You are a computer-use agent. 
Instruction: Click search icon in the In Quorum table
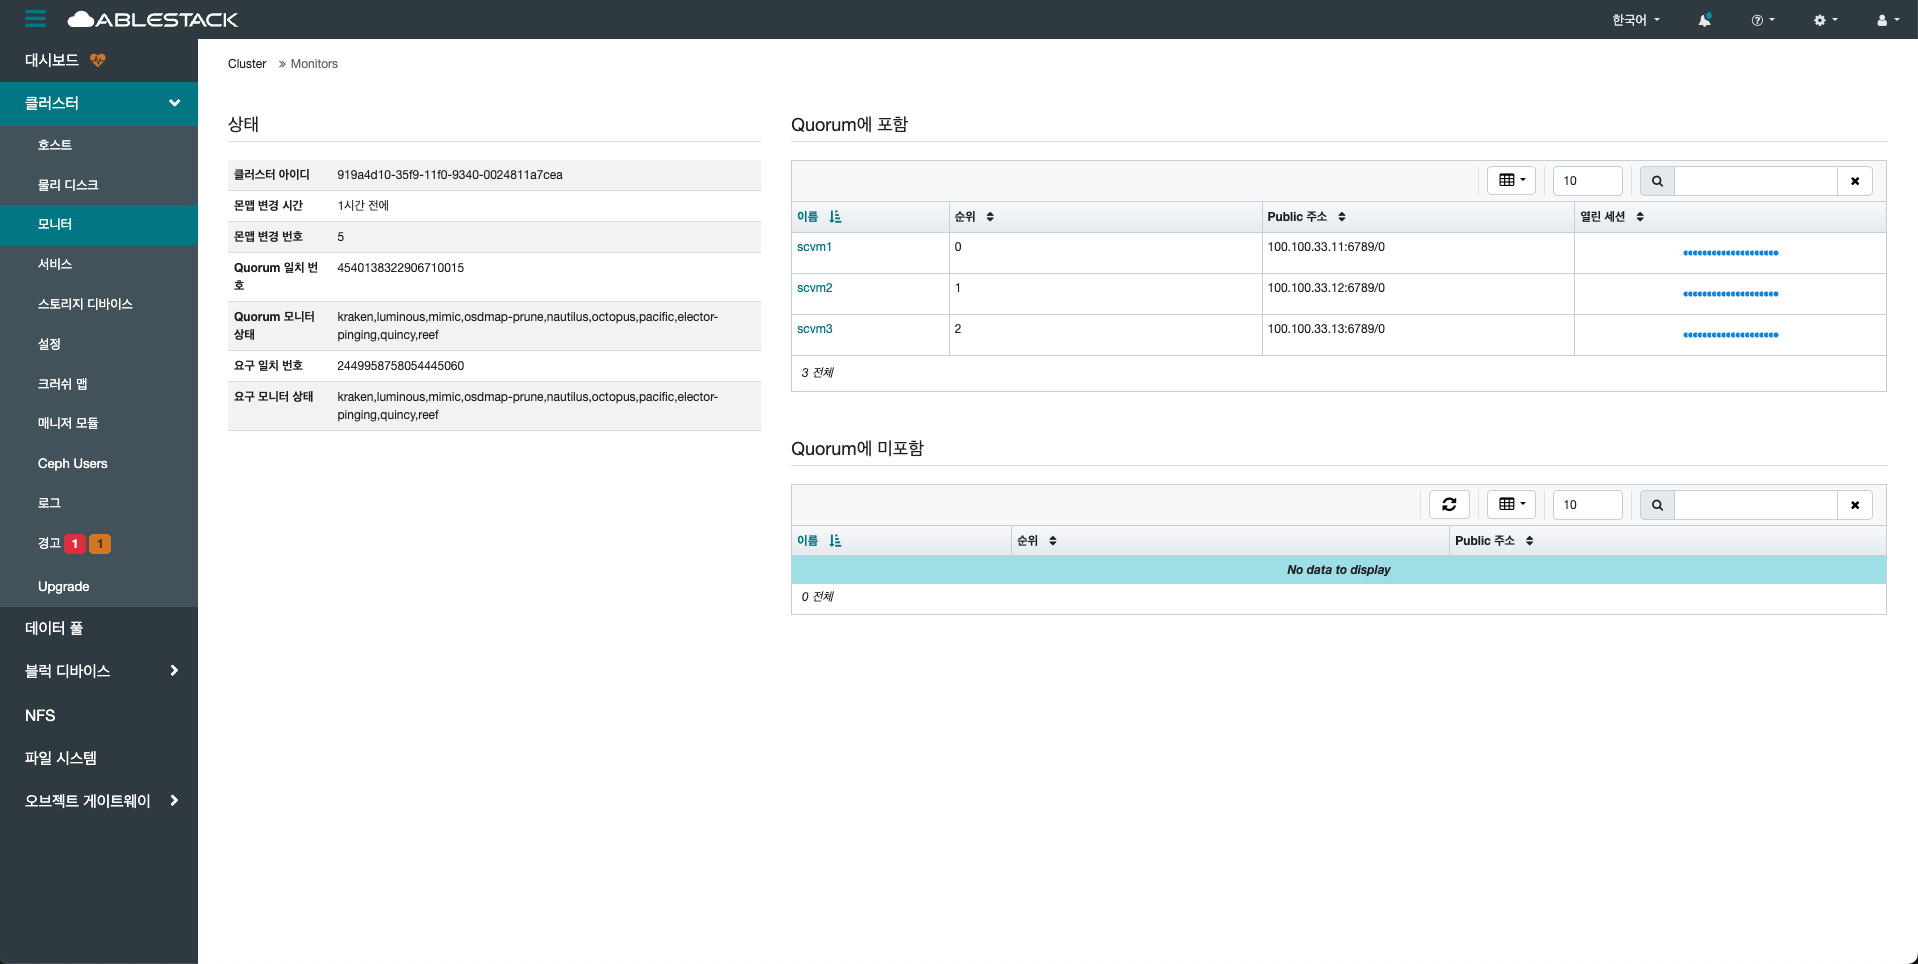click(x=1657, y=181)
